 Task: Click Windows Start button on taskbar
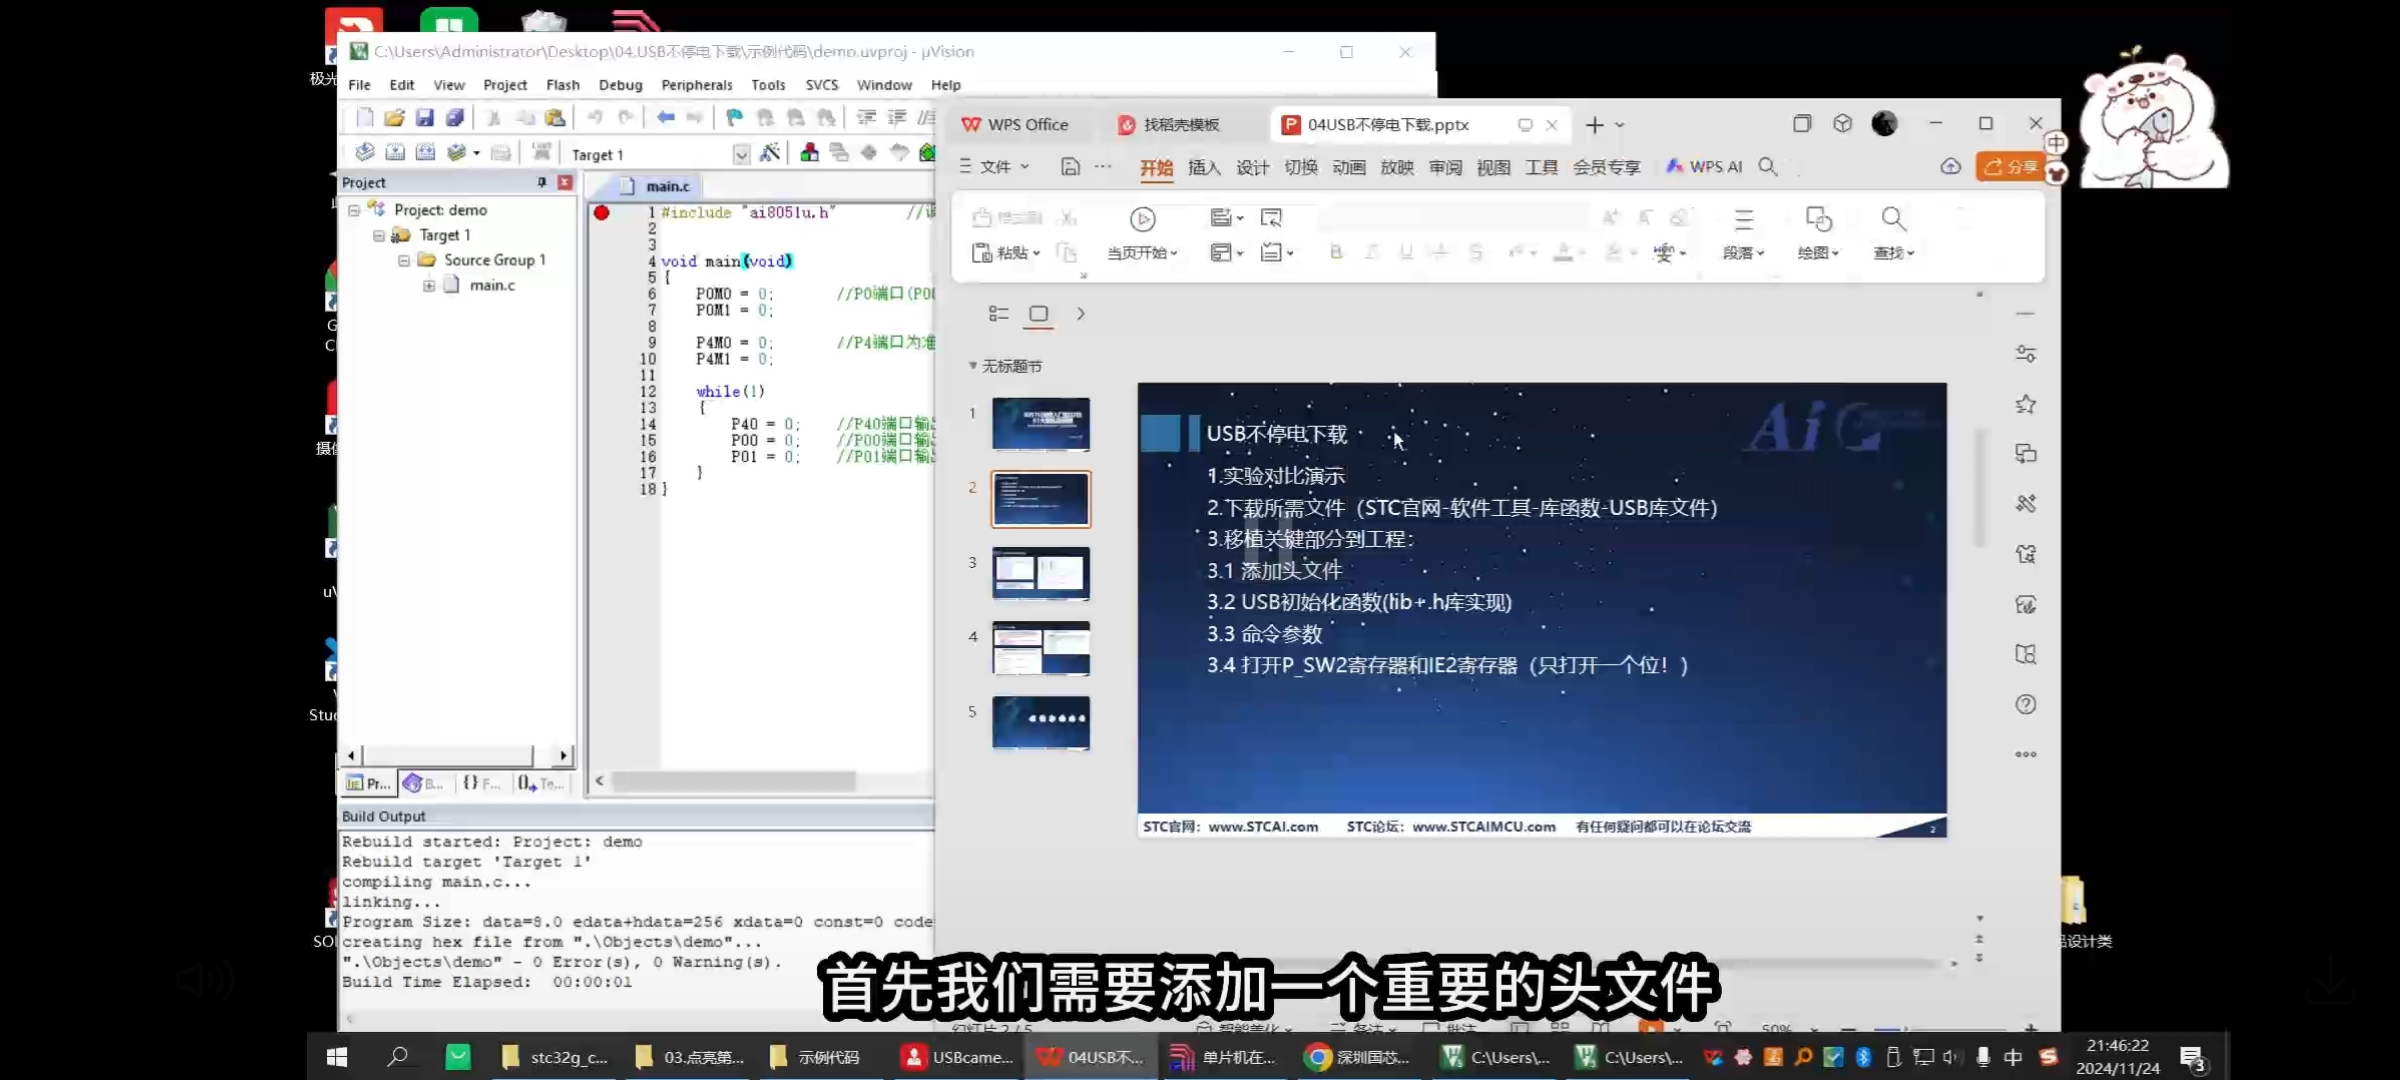coord(337,1056)
